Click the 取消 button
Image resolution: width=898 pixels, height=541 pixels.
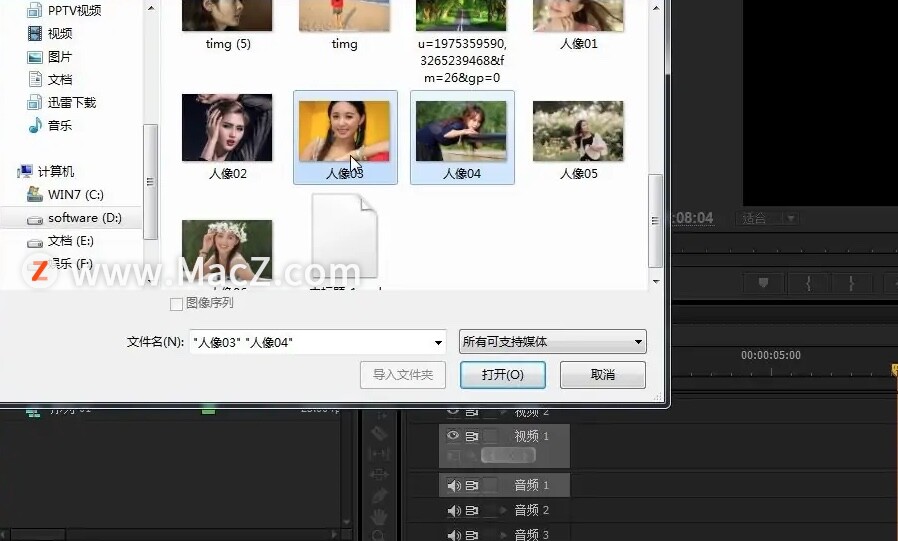click(x=602, y=375)
